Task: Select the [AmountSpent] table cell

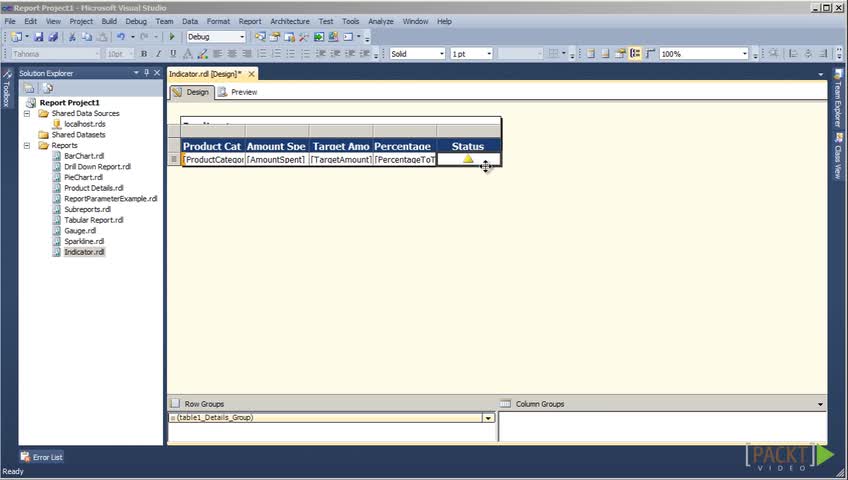Action: (x=276, y=159)
